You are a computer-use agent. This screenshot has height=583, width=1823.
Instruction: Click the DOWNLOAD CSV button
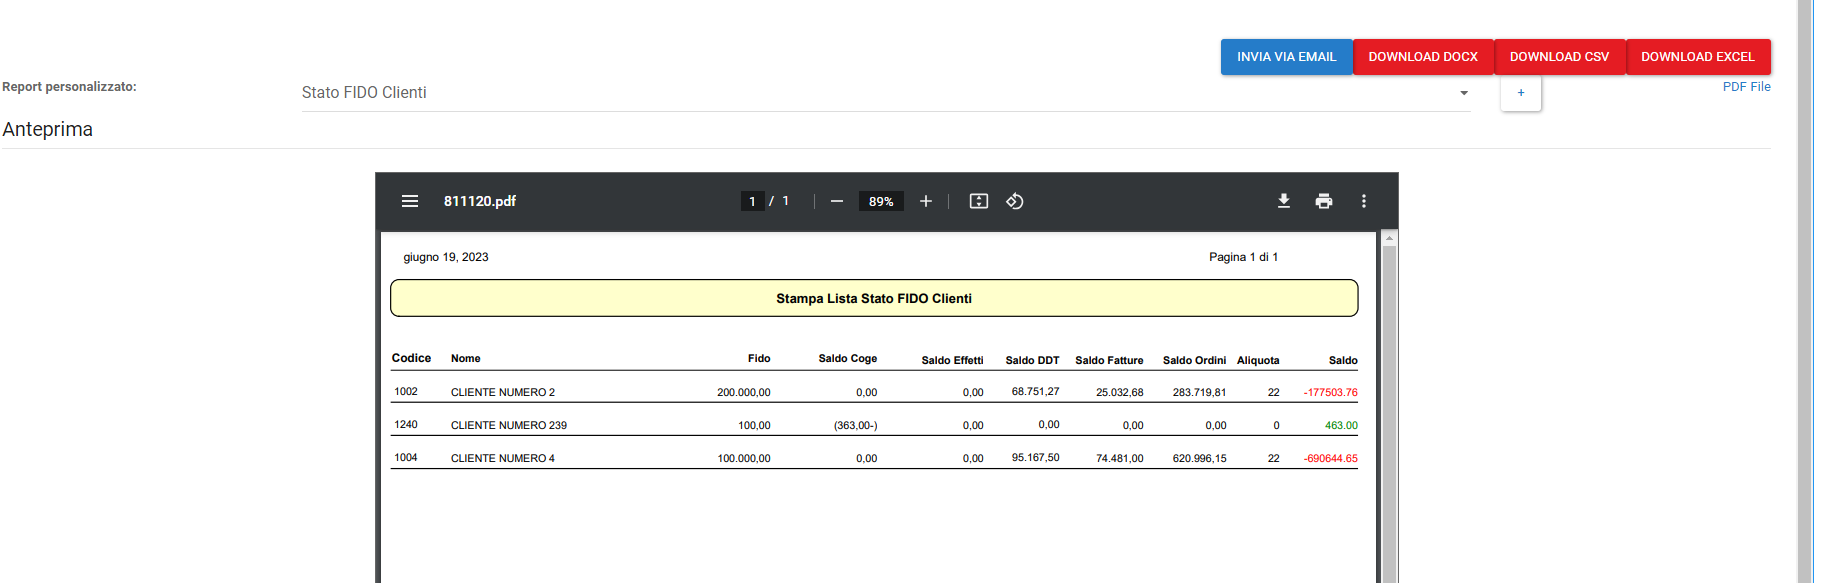point(1559,57)
